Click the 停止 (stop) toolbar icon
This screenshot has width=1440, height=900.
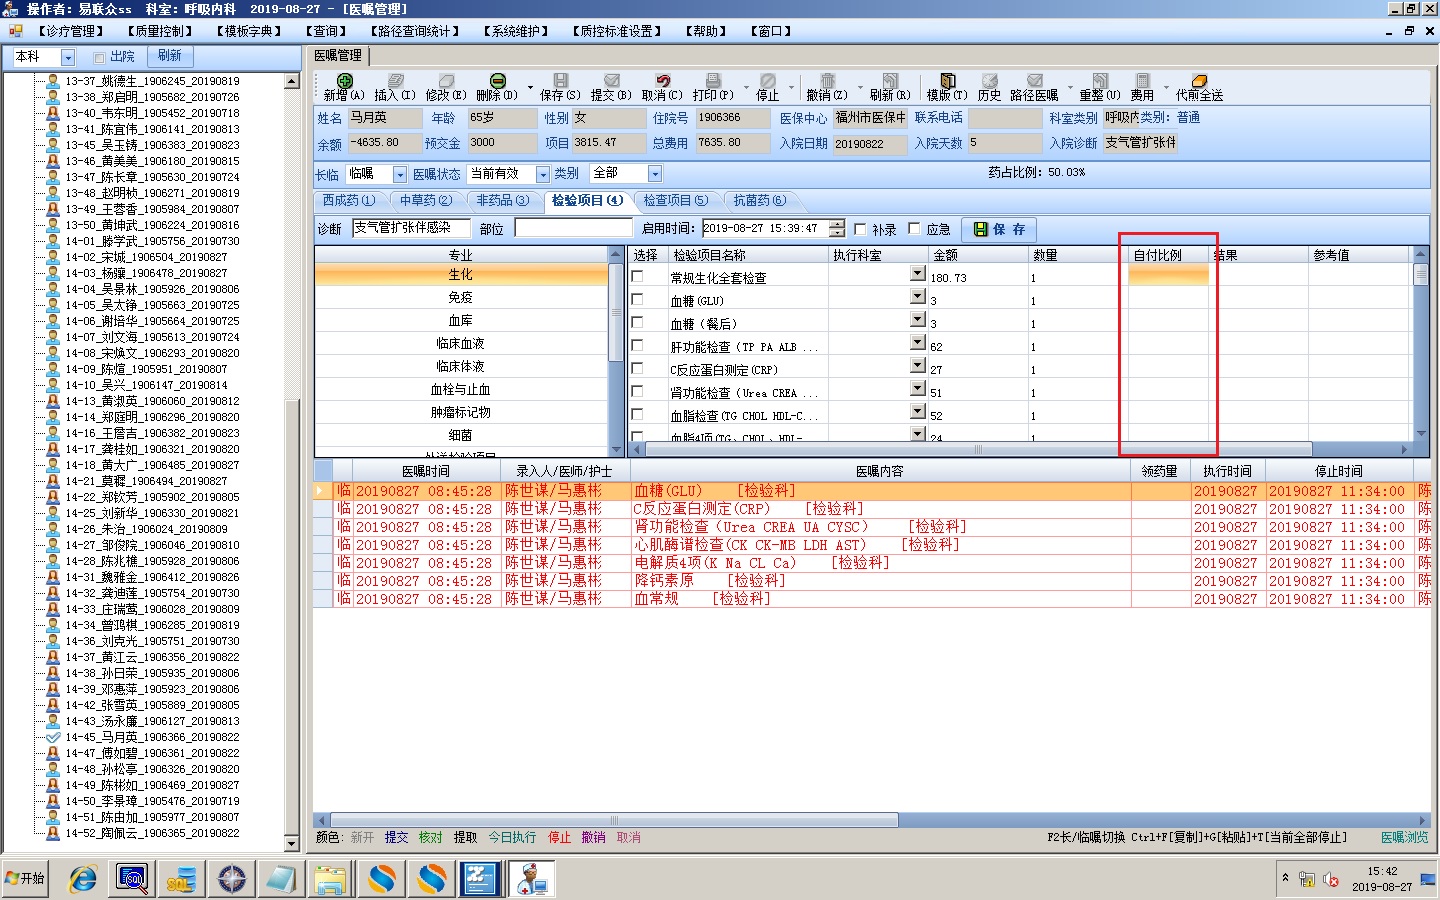767,81
